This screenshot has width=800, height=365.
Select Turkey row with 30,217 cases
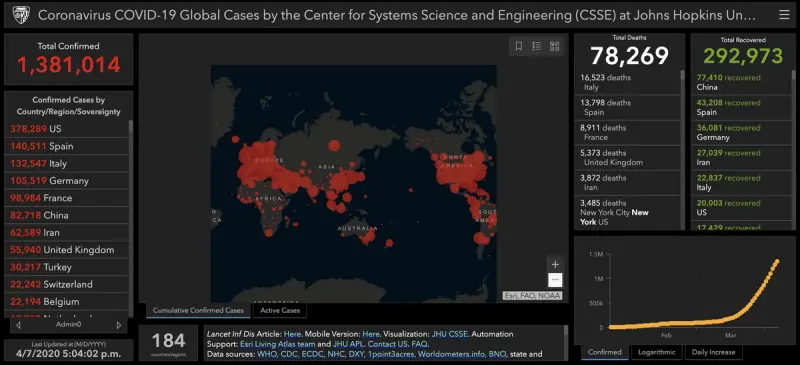[x=66, y=267]
